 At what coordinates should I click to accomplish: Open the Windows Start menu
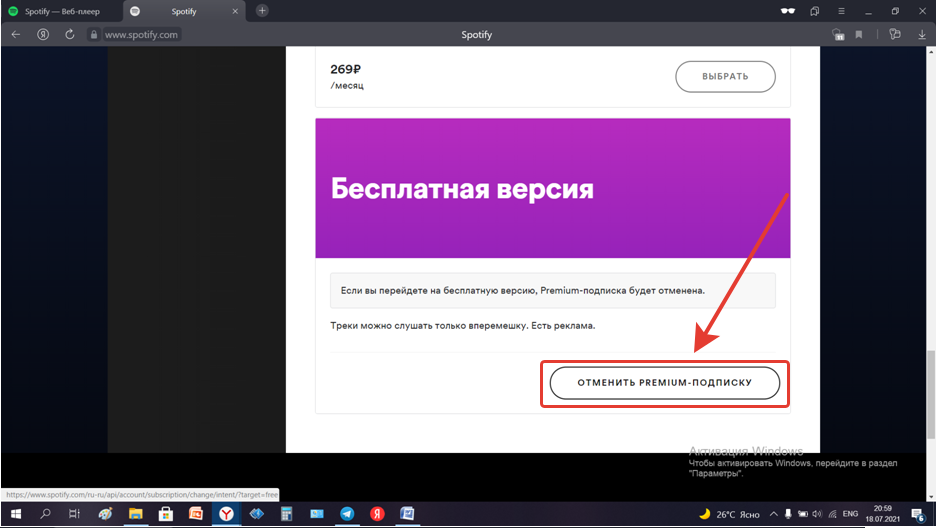tap(15, 513)
